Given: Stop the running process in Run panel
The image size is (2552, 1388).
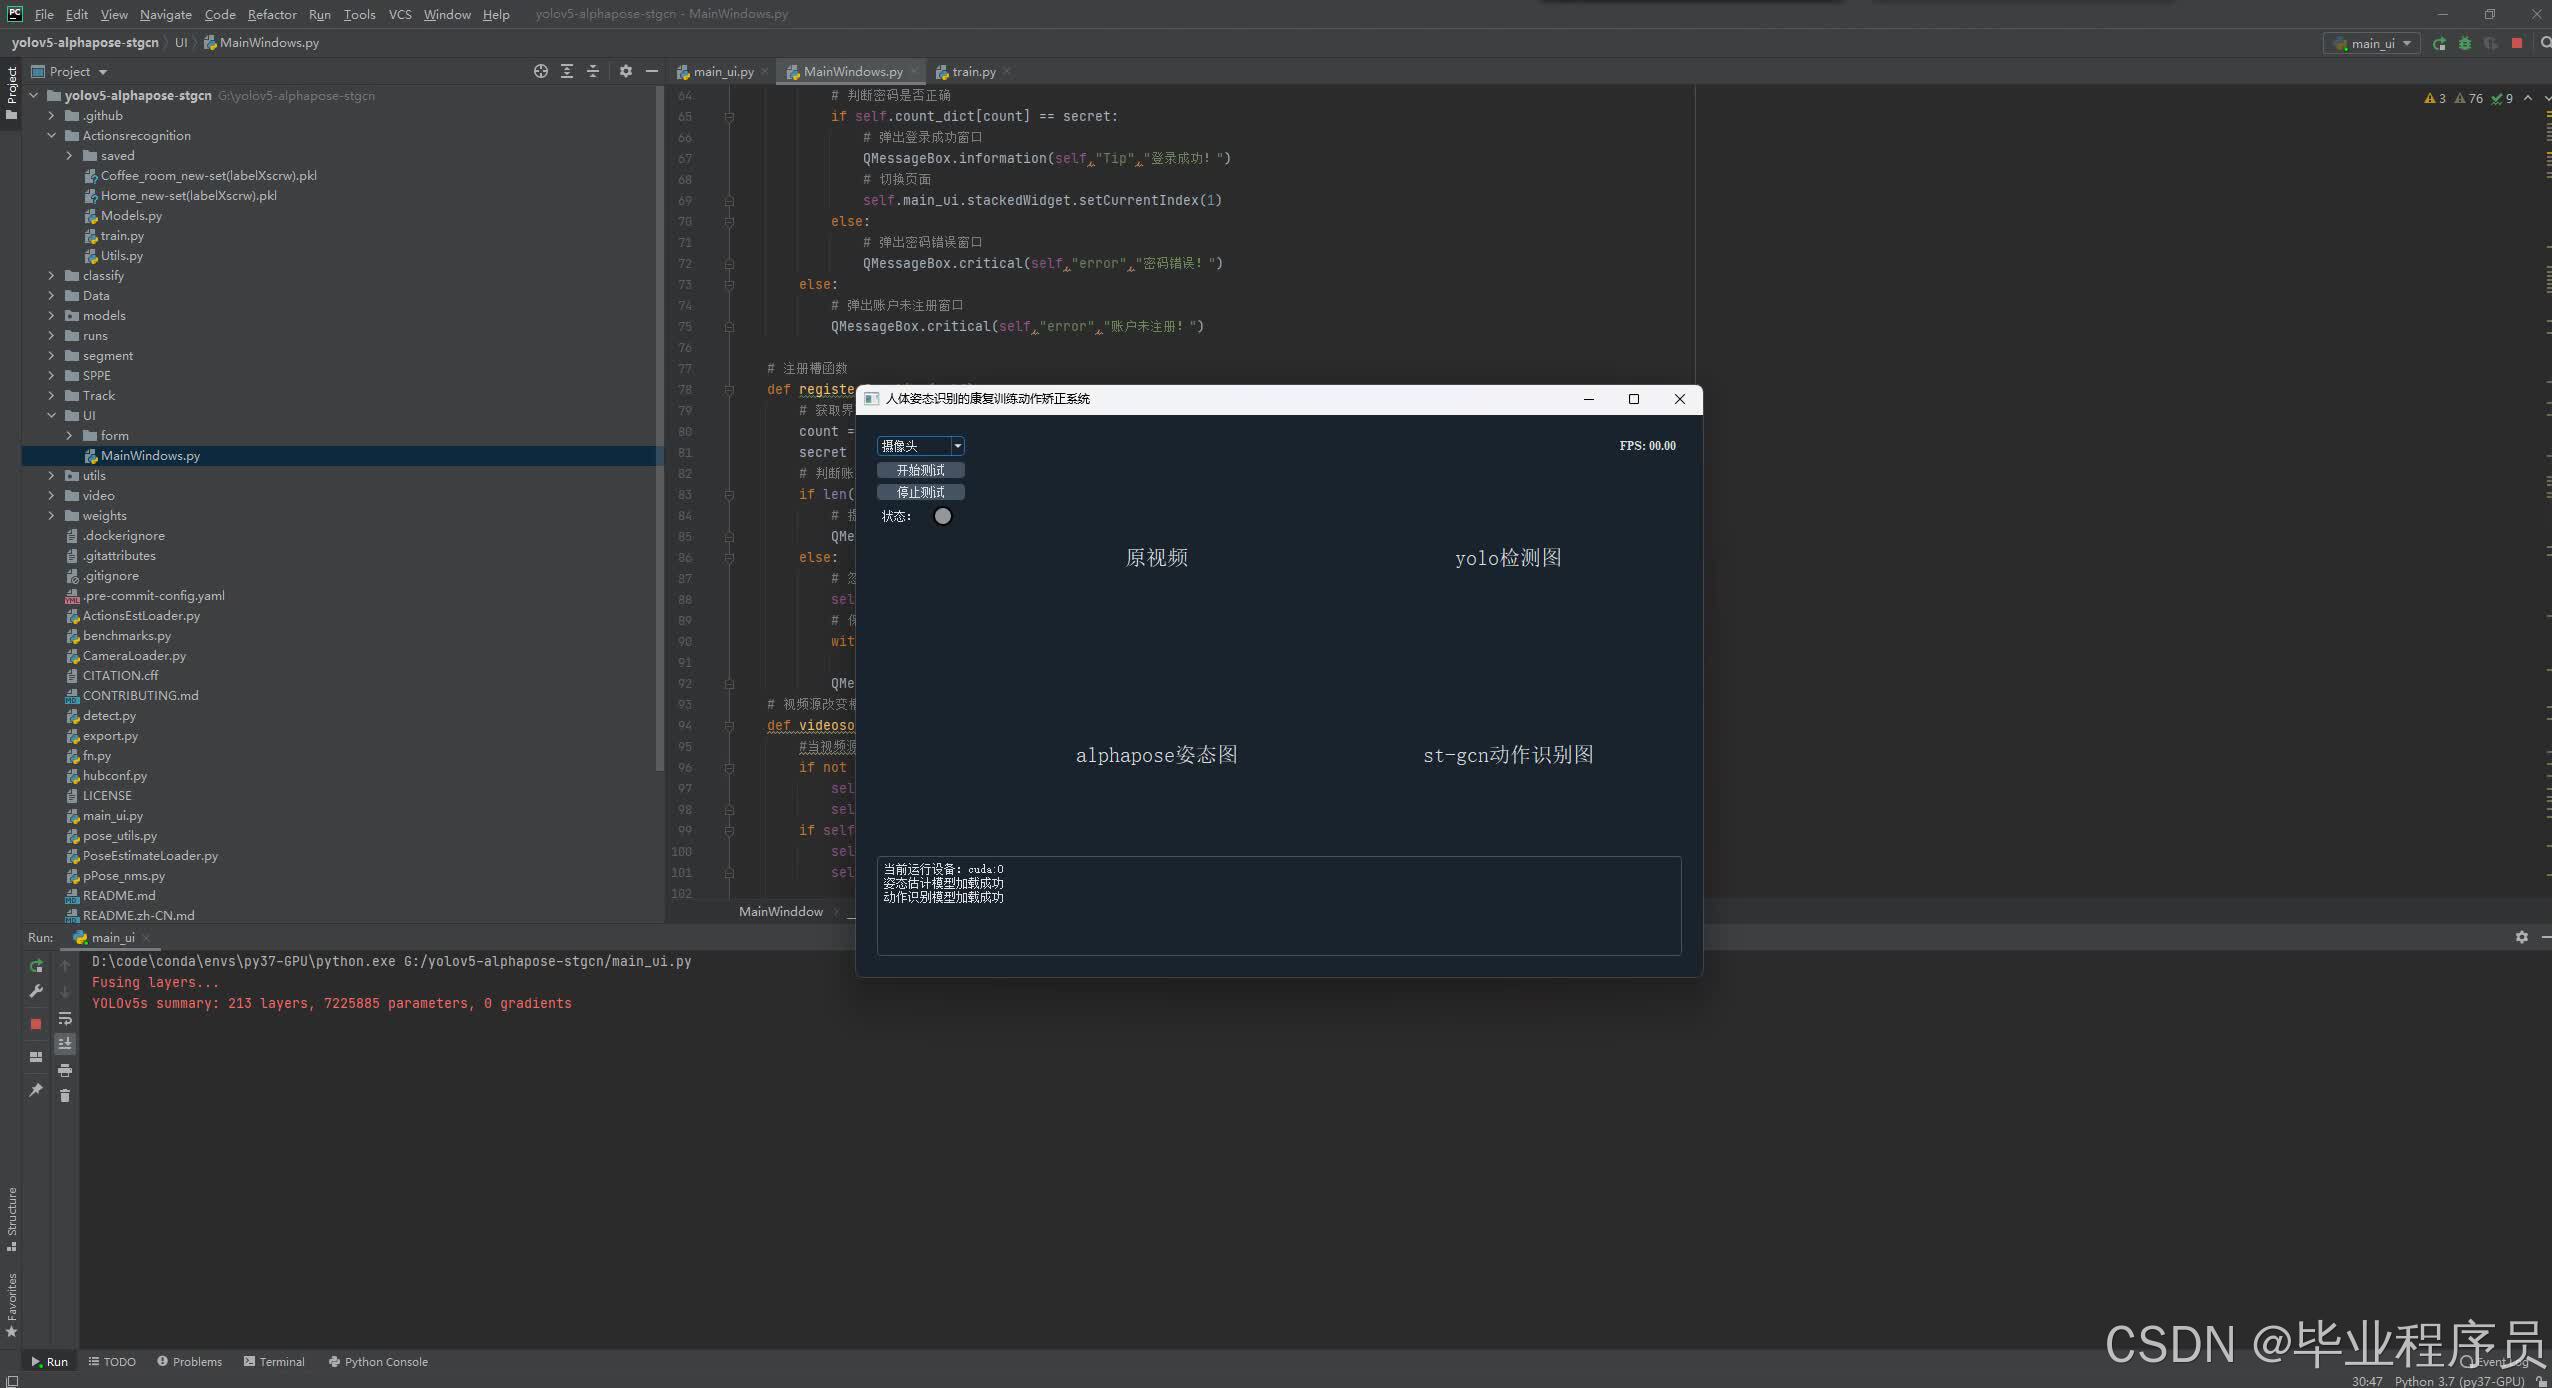Looking at the screenshot, I should (36, 1024).
